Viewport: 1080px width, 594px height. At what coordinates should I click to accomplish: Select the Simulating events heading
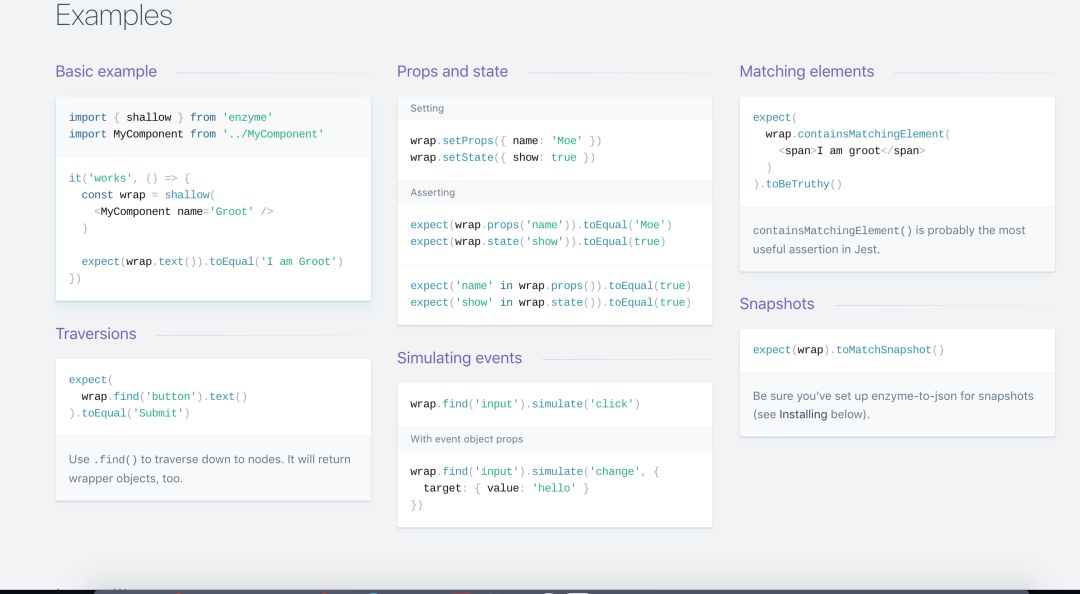pyautogui.click(x=459, y=358)
